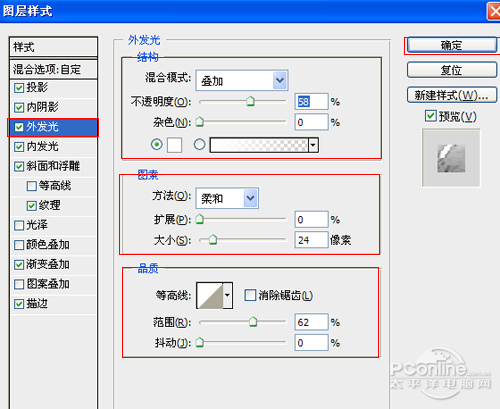Click the 范围 value field showing 62

click(x=311, y=322)
